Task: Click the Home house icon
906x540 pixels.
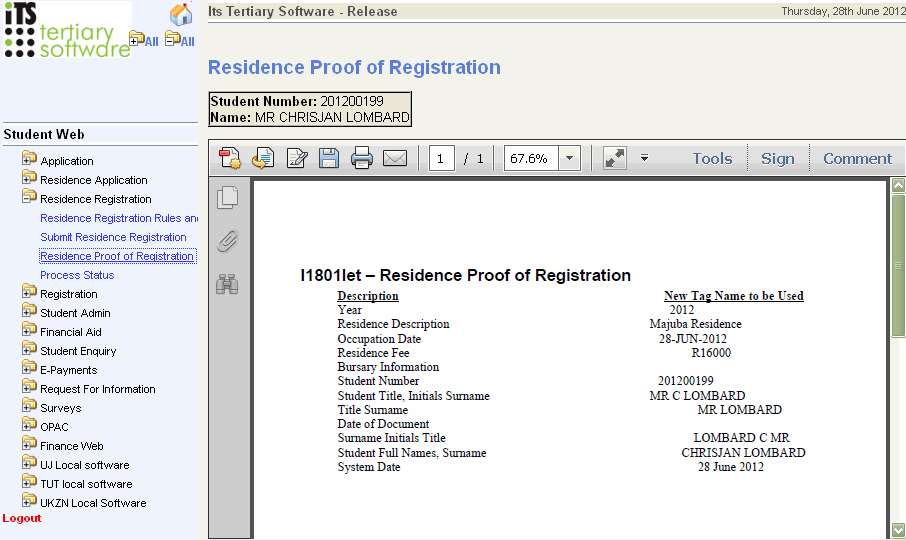Action: [x=181, y=14]
